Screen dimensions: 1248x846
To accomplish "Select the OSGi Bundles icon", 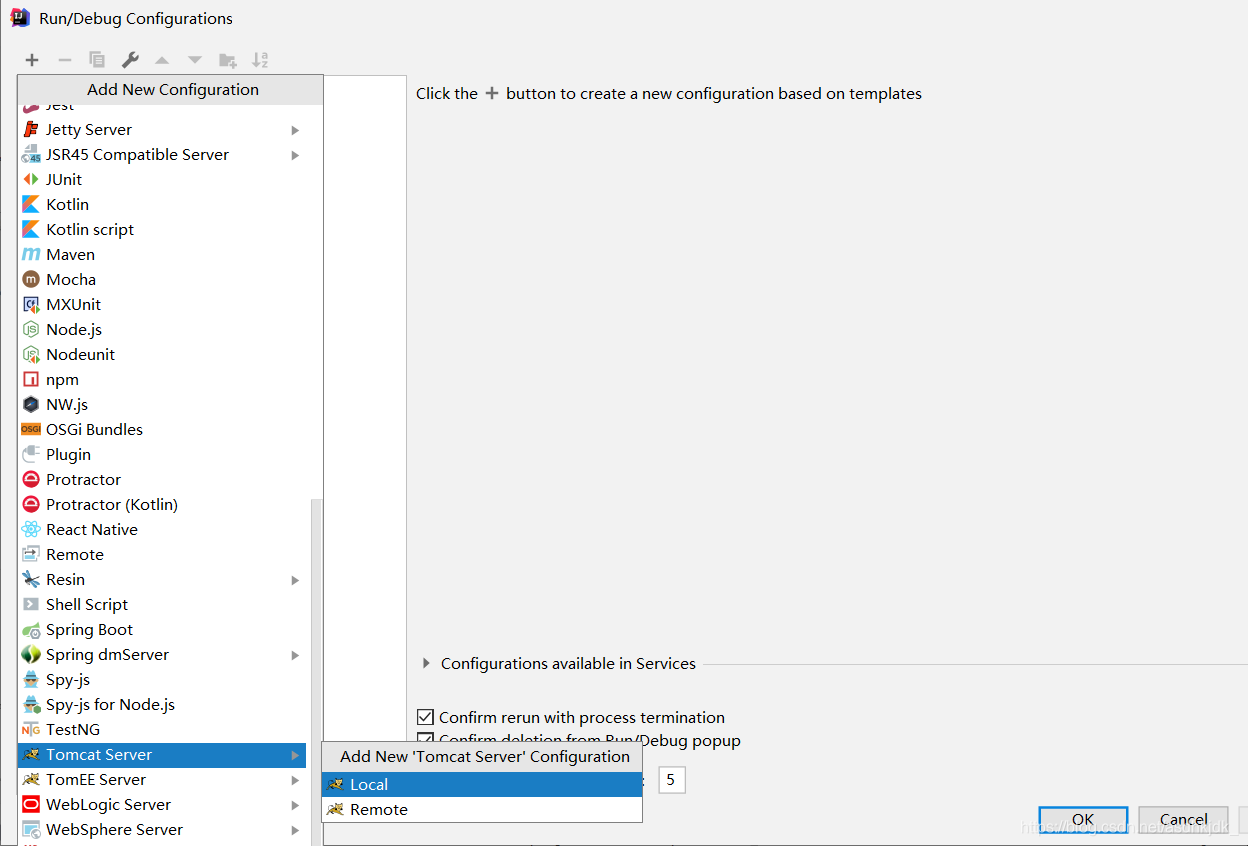I will pyautogui.click(x=31, y=430).
